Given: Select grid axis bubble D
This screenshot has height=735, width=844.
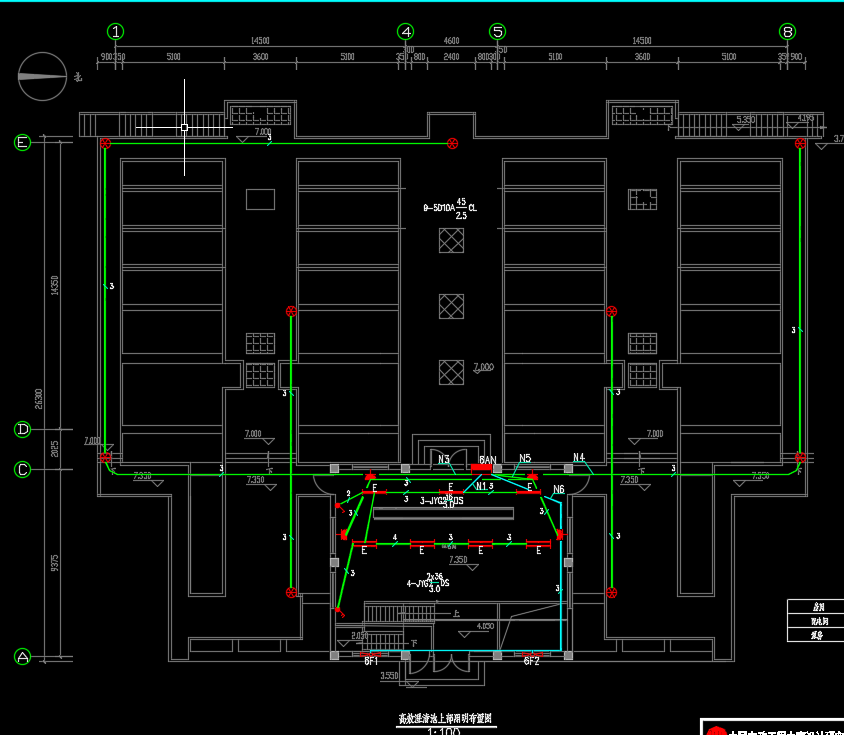Looking at the screenshot, I should pos(23,429).
